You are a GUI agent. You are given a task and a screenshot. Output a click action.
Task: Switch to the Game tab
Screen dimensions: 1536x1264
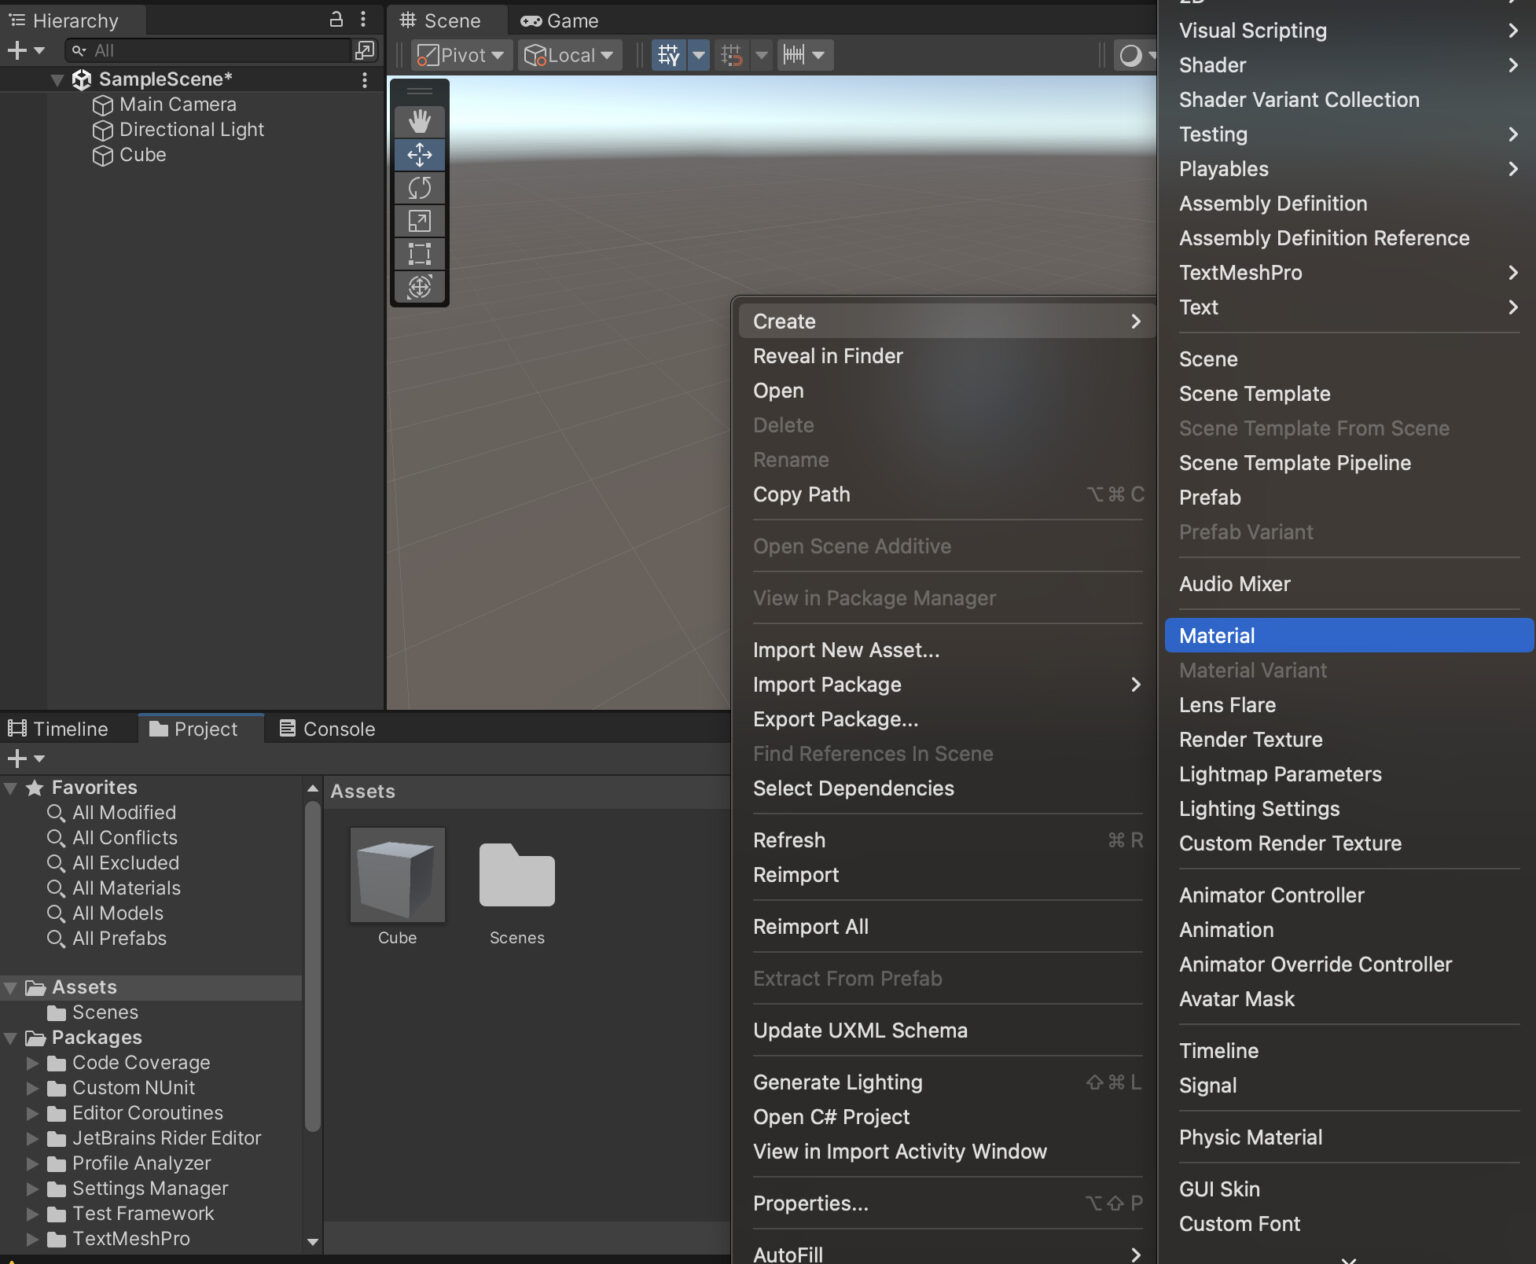click(x=559, y=20)
